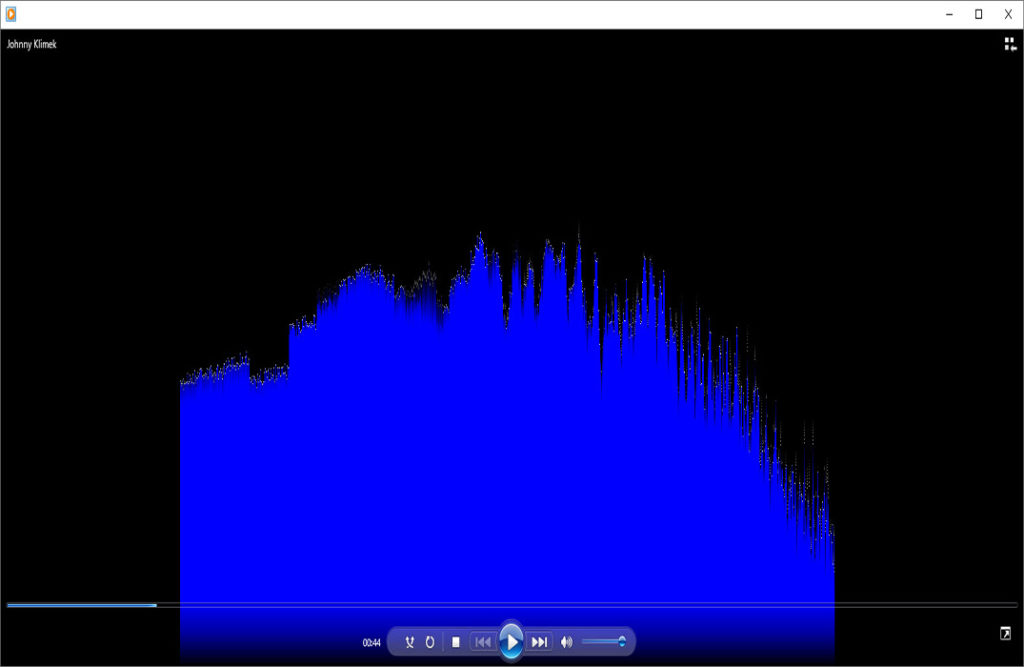This screenshot has height=667, width=1024.
Task: Stop the current track
Action: tap(456, 642)
